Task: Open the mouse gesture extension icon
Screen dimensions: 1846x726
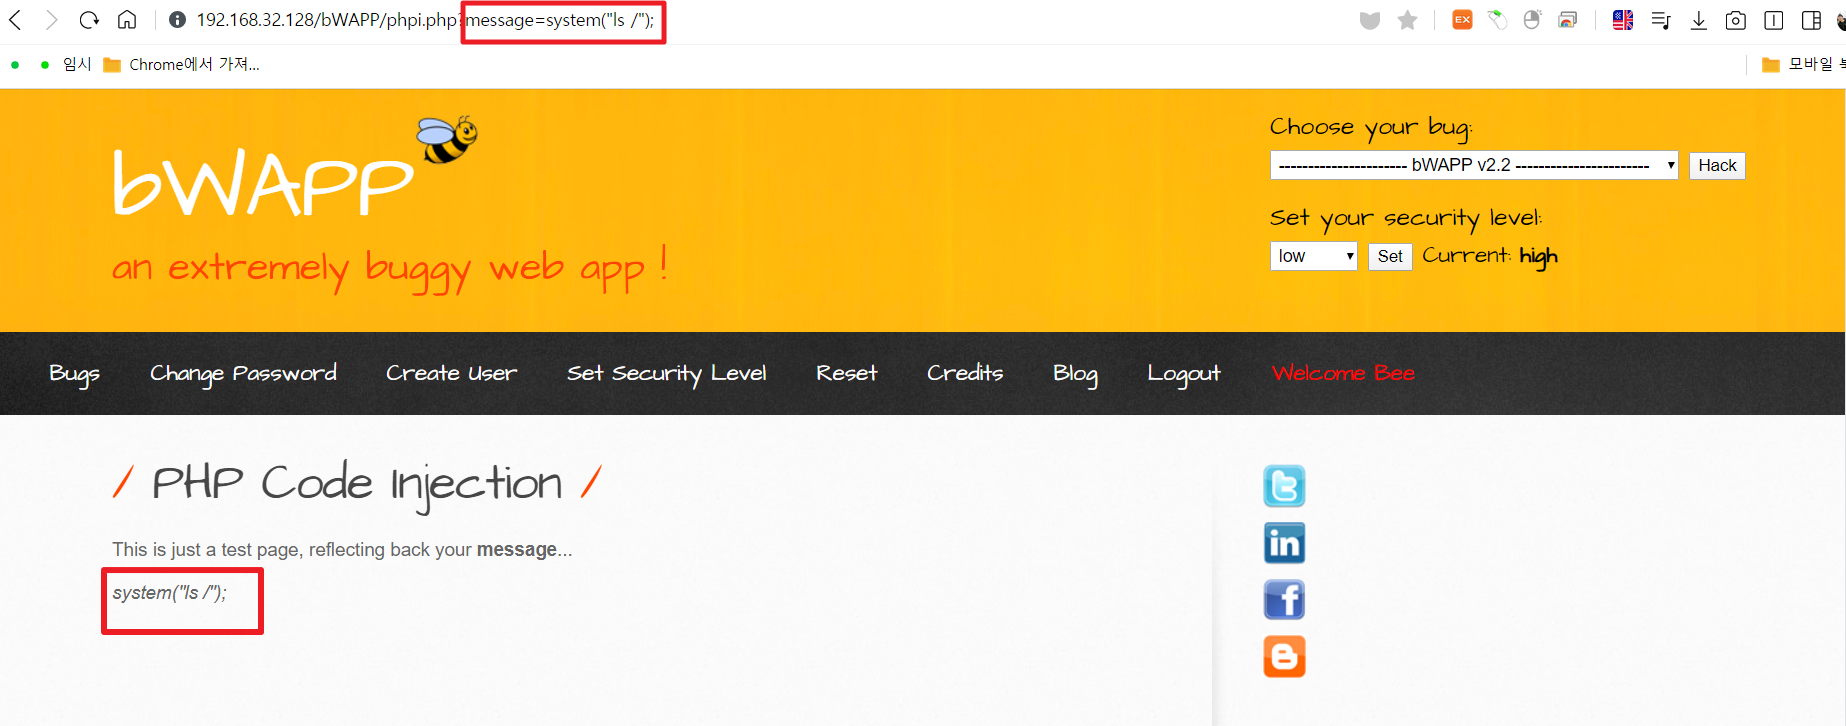Action: (x=1532, y=20)
